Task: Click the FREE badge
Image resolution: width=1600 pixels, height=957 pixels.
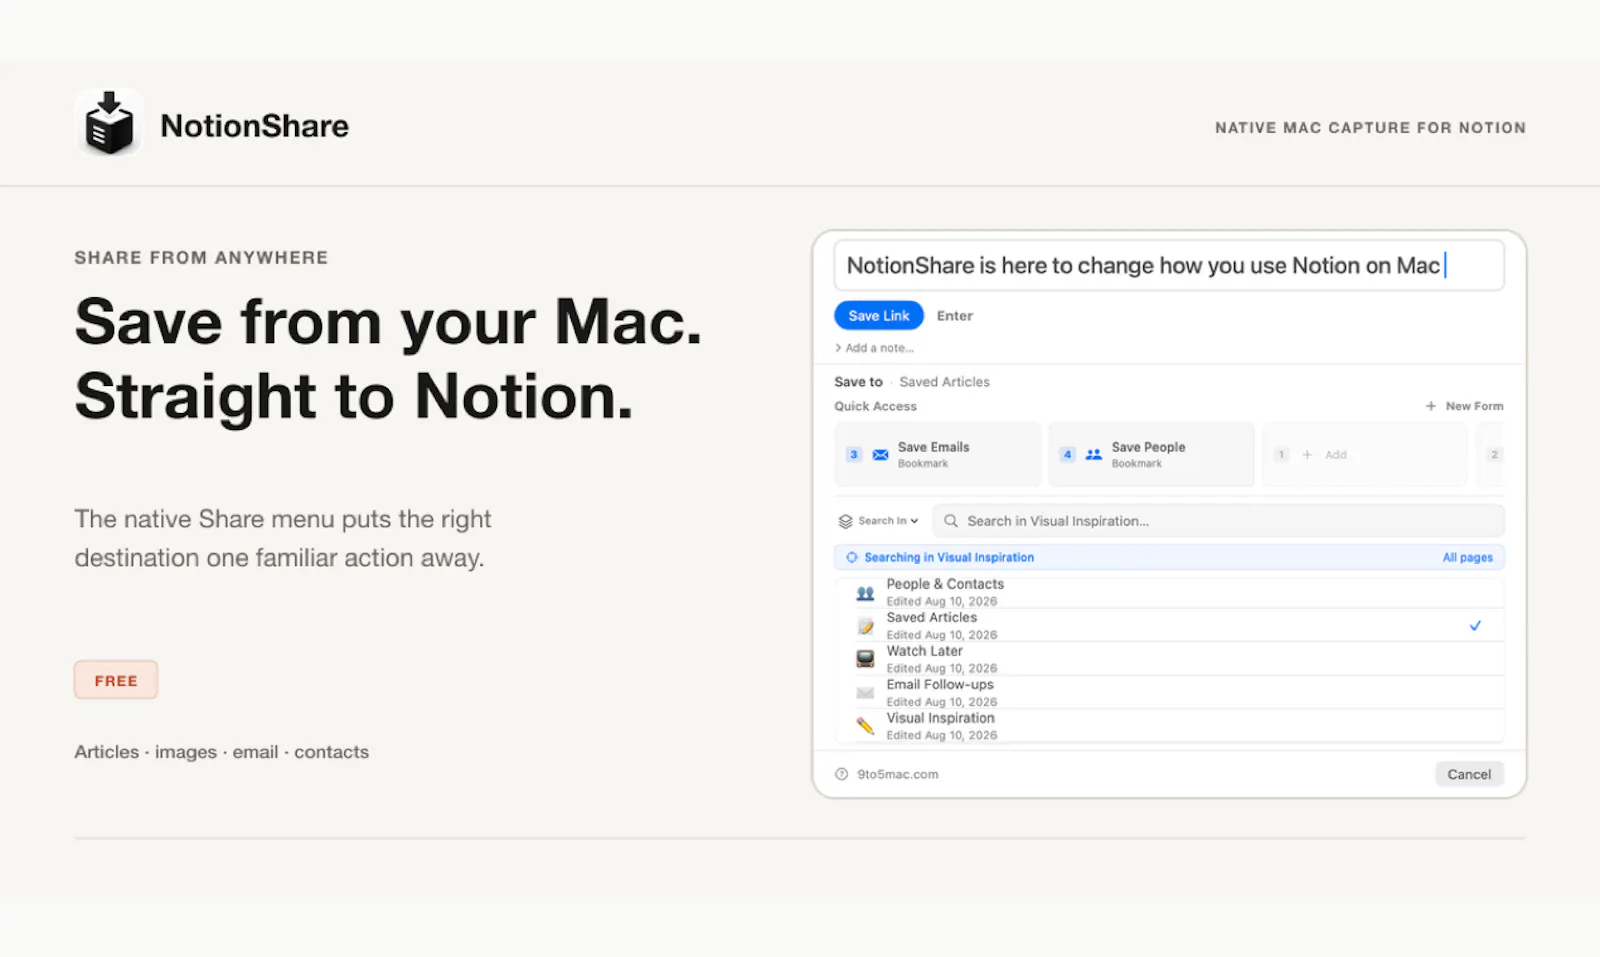Action: (x=116, y=680)
